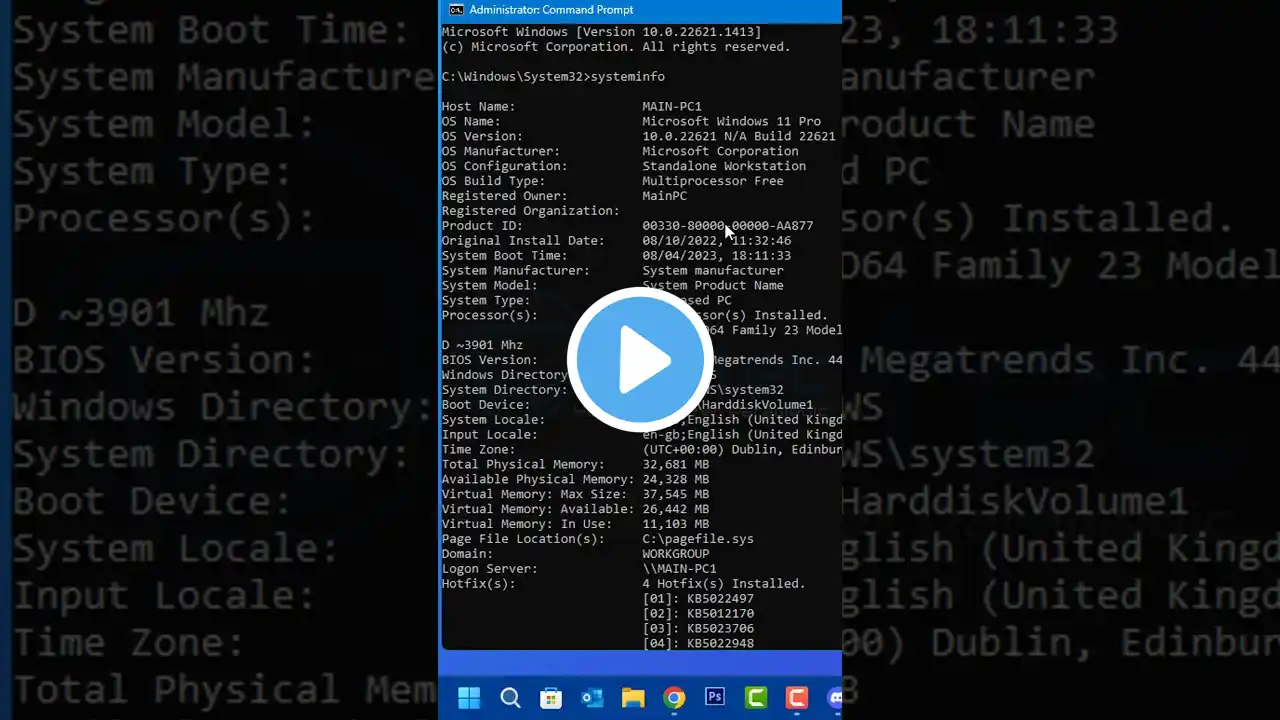Click hotfix entry "KB5022948"
The image size is (1280, 720).
pos(720,643)
